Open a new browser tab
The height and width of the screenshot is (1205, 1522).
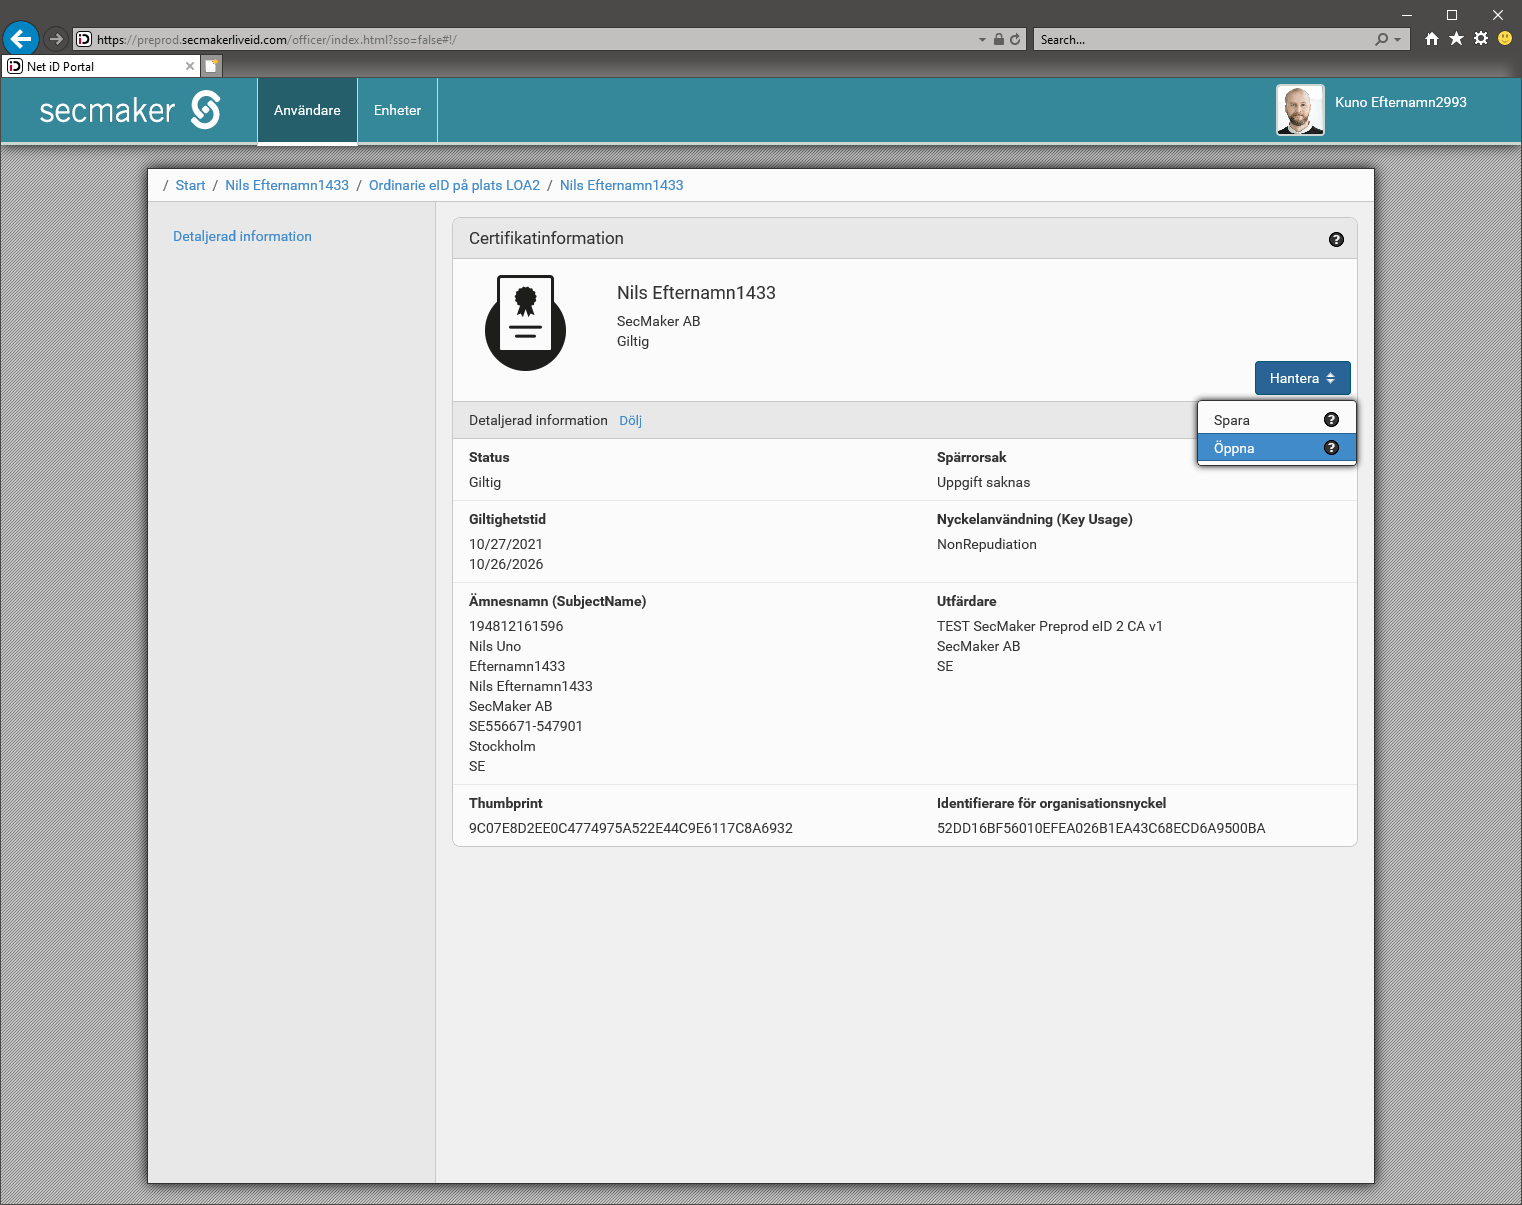(212, 66)
